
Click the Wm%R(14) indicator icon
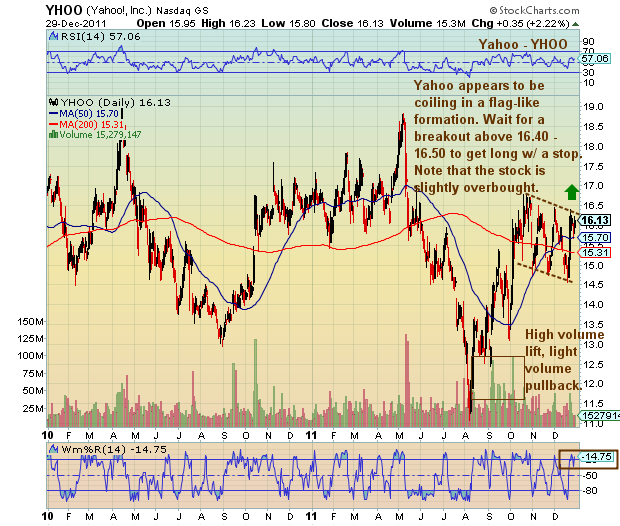53,450
